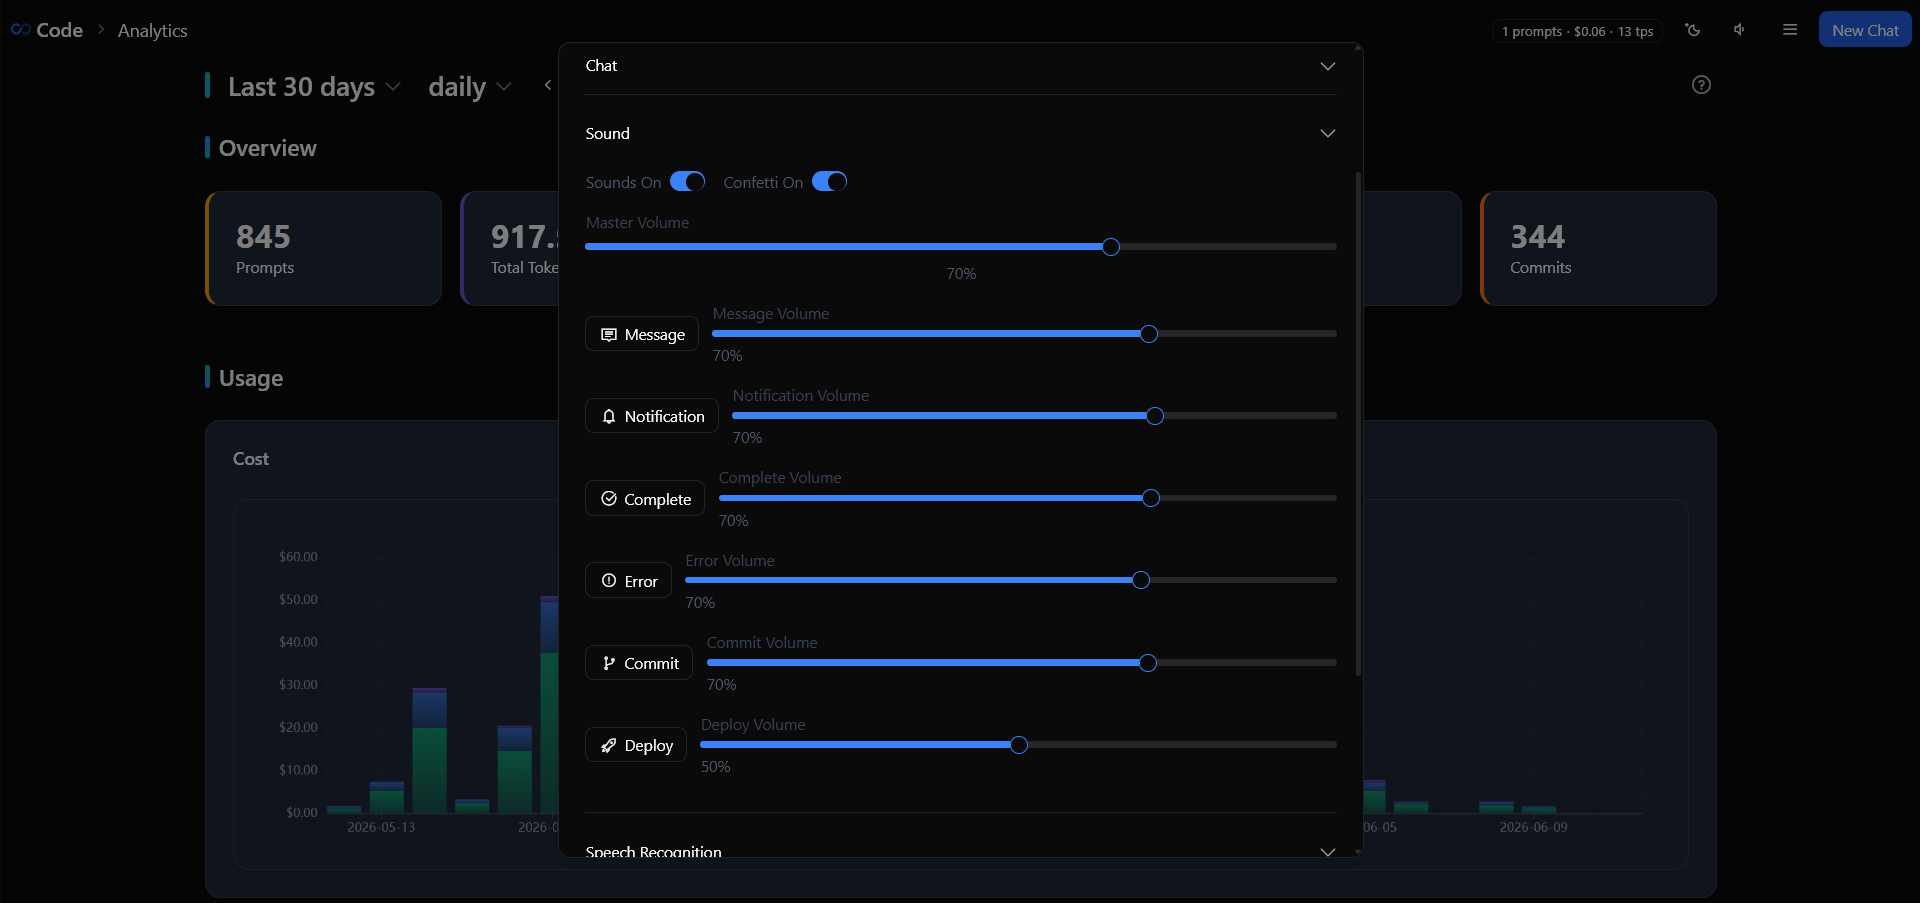Turn off the Confetti On switch

click(x=829, y=181)
